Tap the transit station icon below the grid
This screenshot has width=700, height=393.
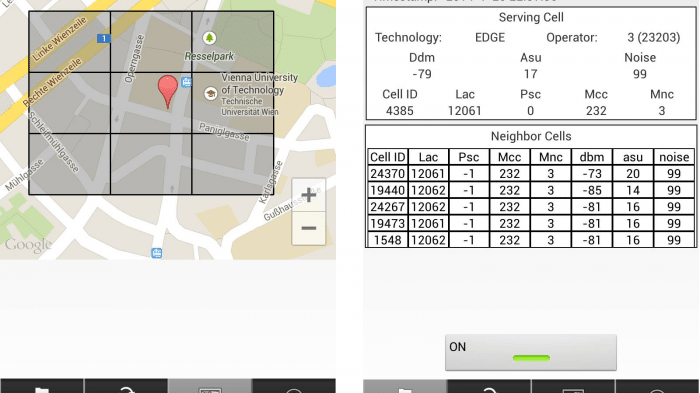(156, 253)
